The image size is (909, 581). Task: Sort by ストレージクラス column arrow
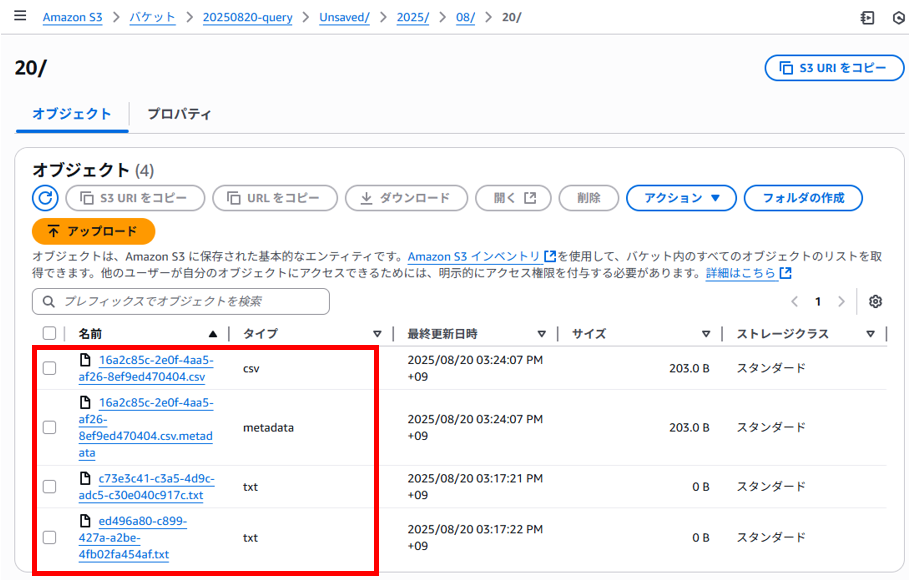click(x=870, y=334)
